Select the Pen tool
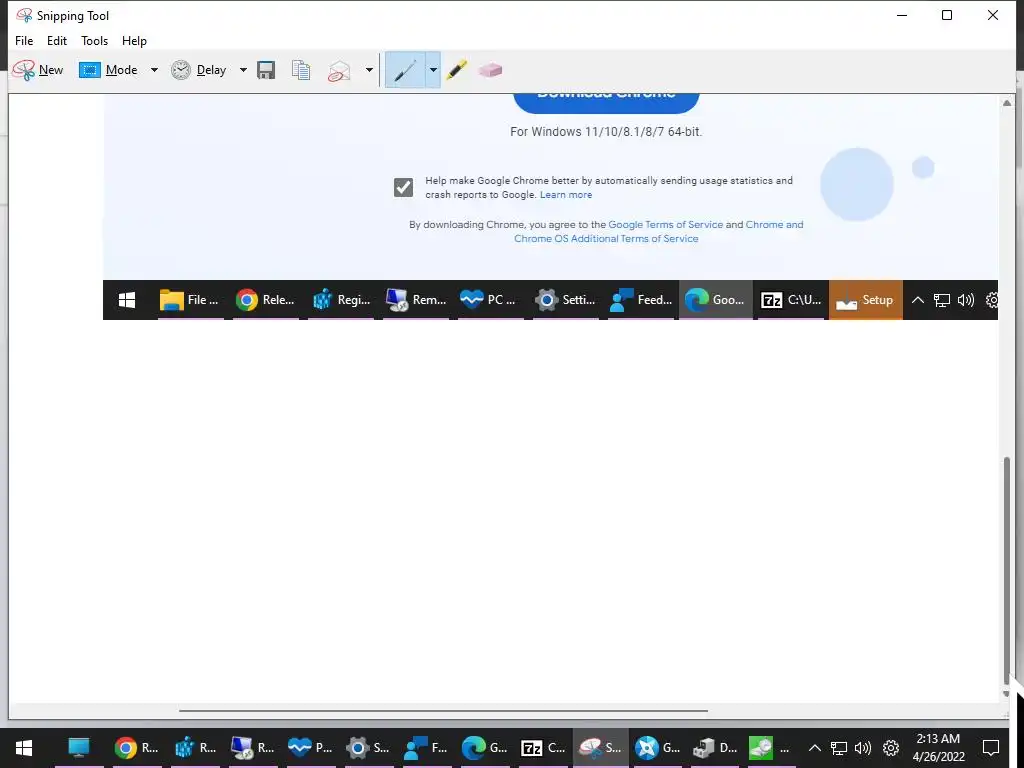The height and width of the screenshot is (768, 1024). tap(405, 70)
